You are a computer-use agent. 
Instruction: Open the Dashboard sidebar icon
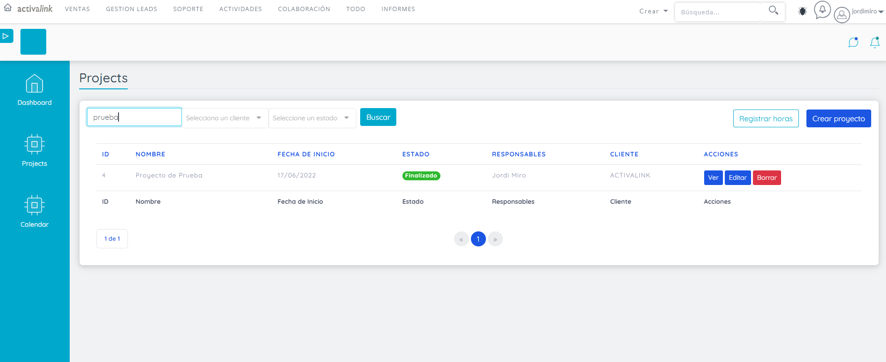click(34, 84)
